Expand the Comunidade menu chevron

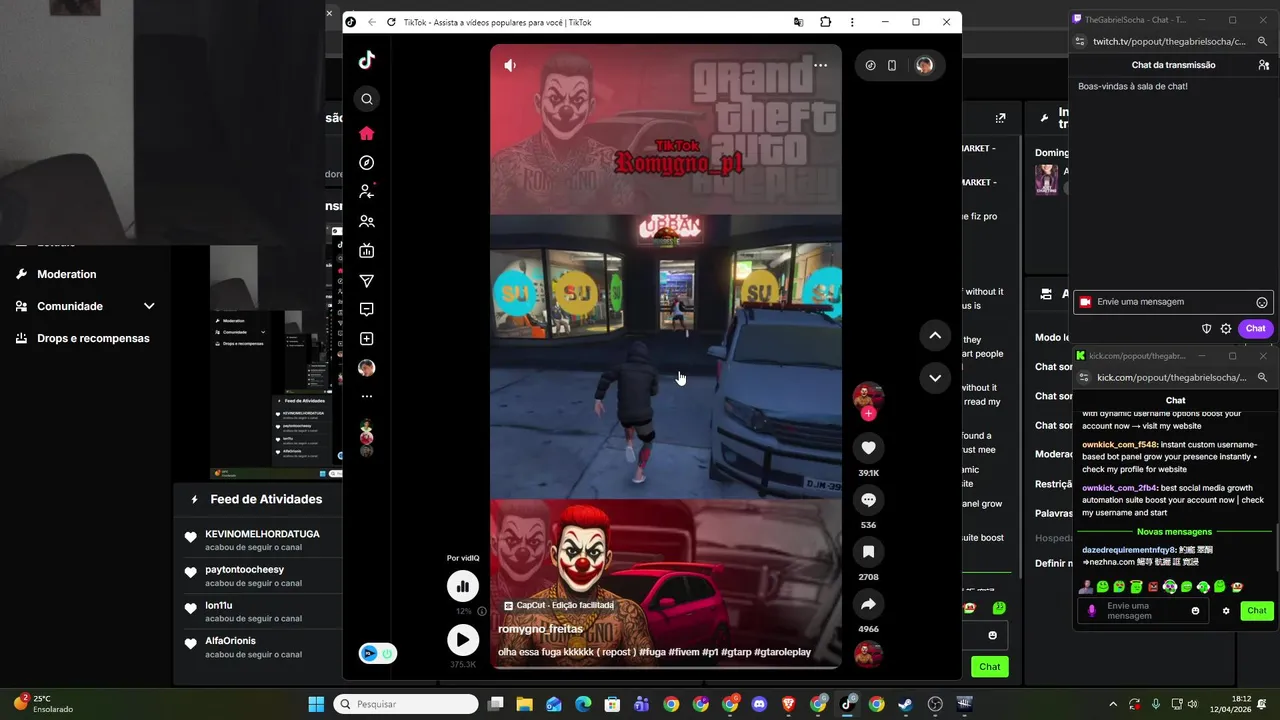(x=149, y=306)
